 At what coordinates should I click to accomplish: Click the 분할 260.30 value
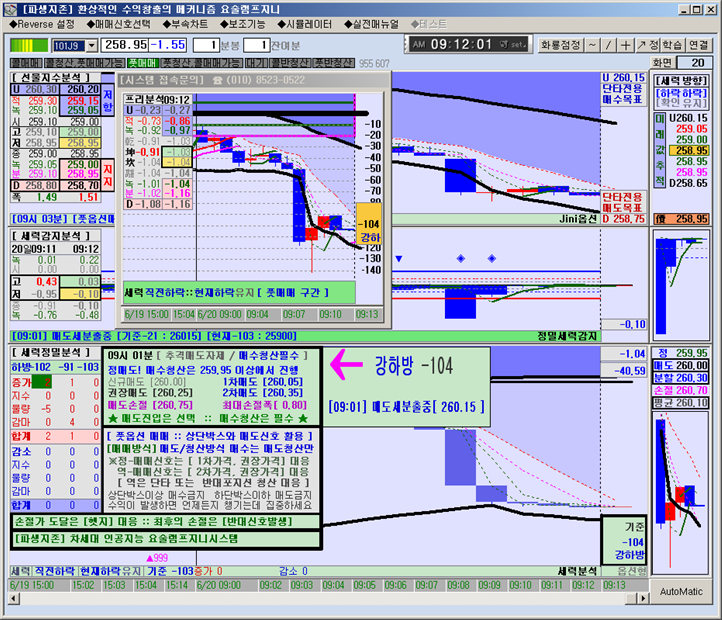(681, 378)
